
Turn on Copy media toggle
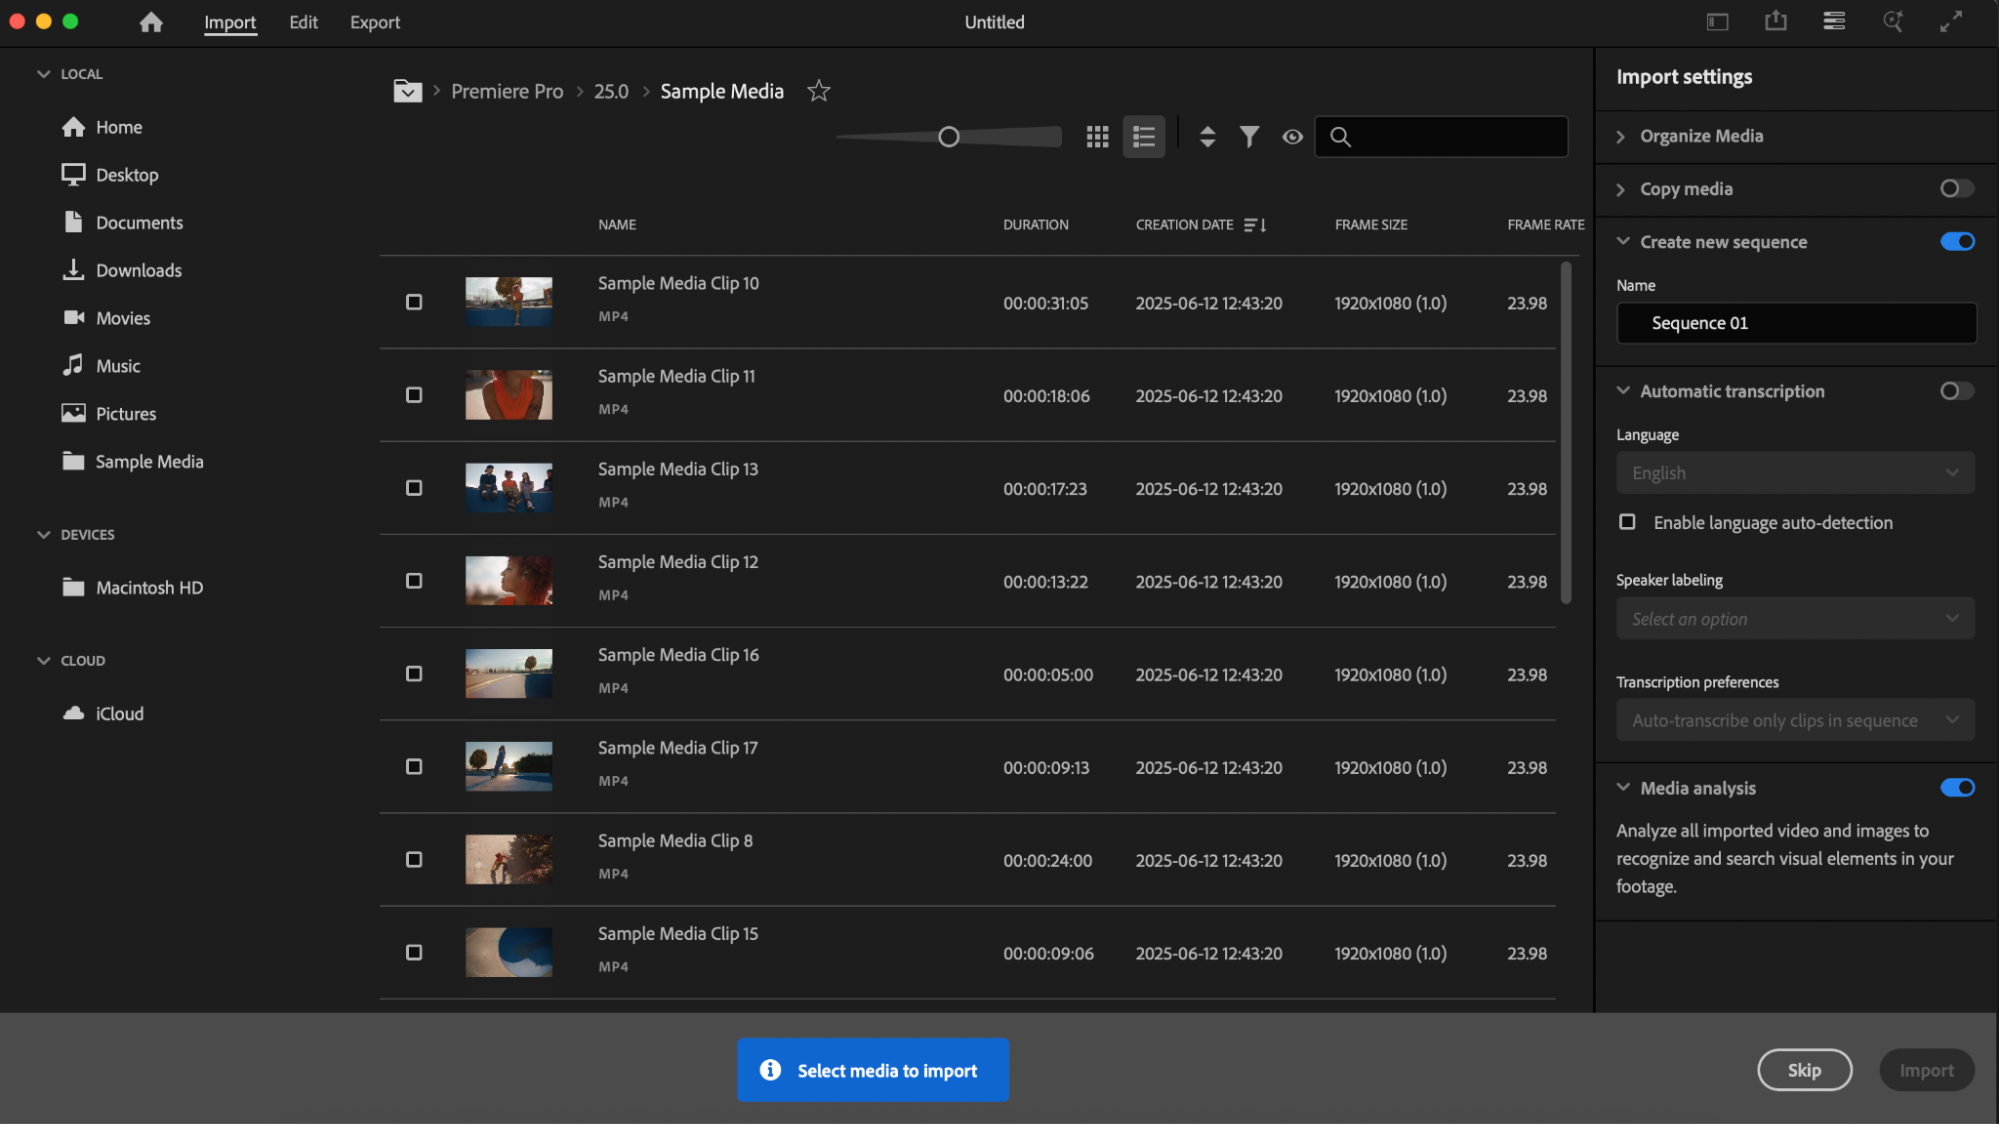1957,189
